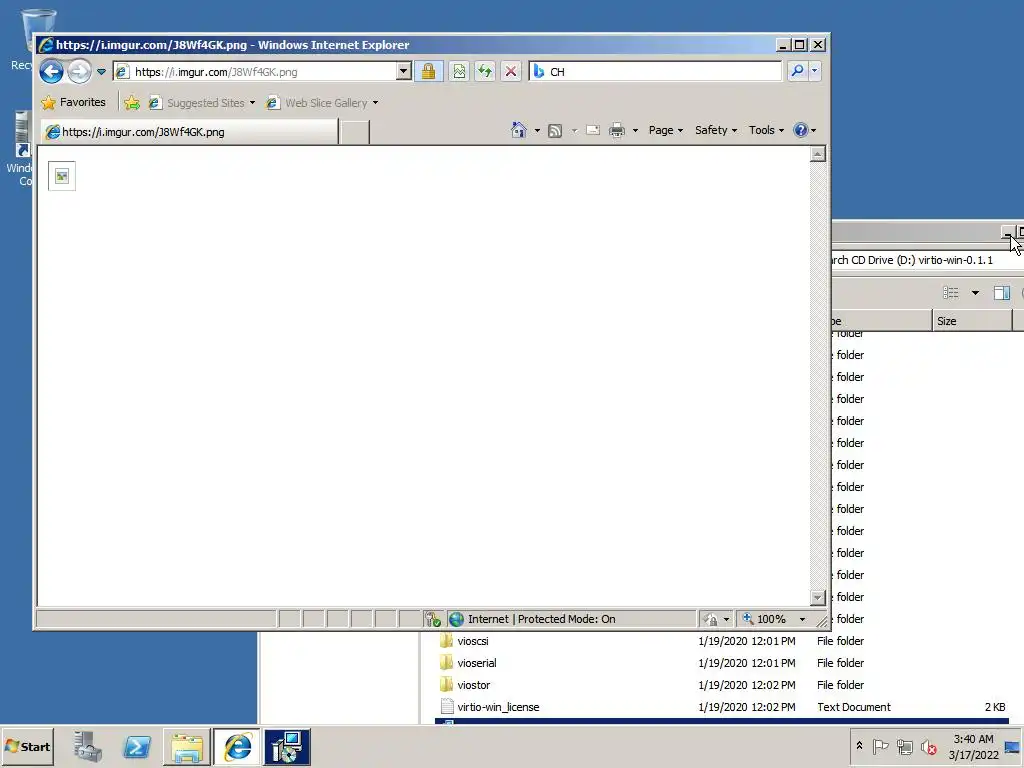Click the security lock icon
The image size is (1024, 768).
pos(428,71)
